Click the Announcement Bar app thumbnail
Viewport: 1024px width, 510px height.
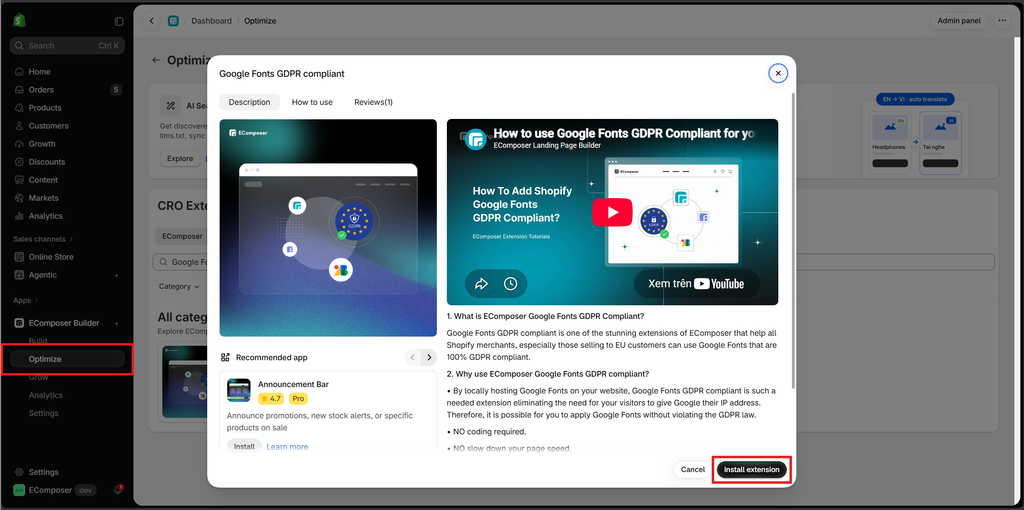pos(239,390)
